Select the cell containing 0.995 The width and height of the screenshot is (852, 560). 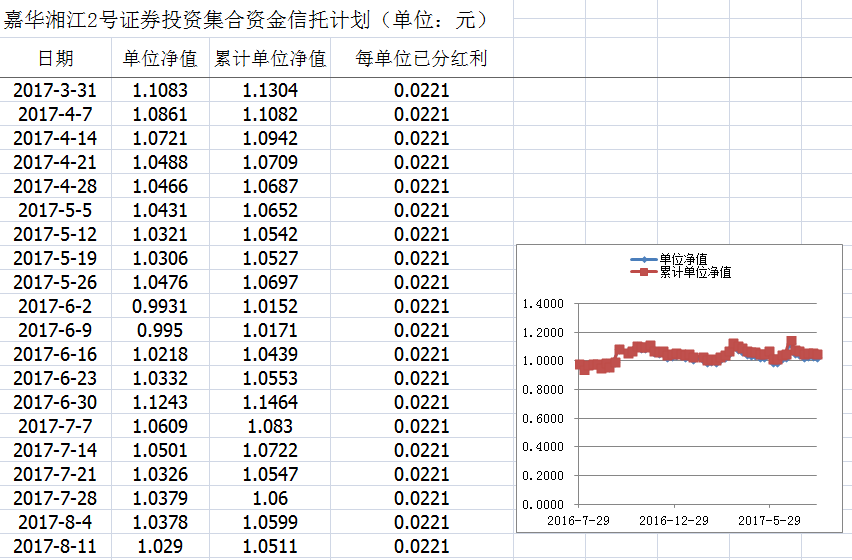160,330
